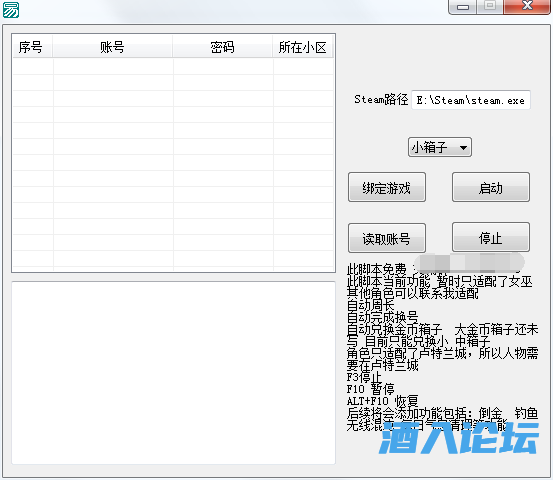Click the Steam路径 label
The width and height of the screenshot is (553, 480).
pyautogui.click(x=381, y=99)
